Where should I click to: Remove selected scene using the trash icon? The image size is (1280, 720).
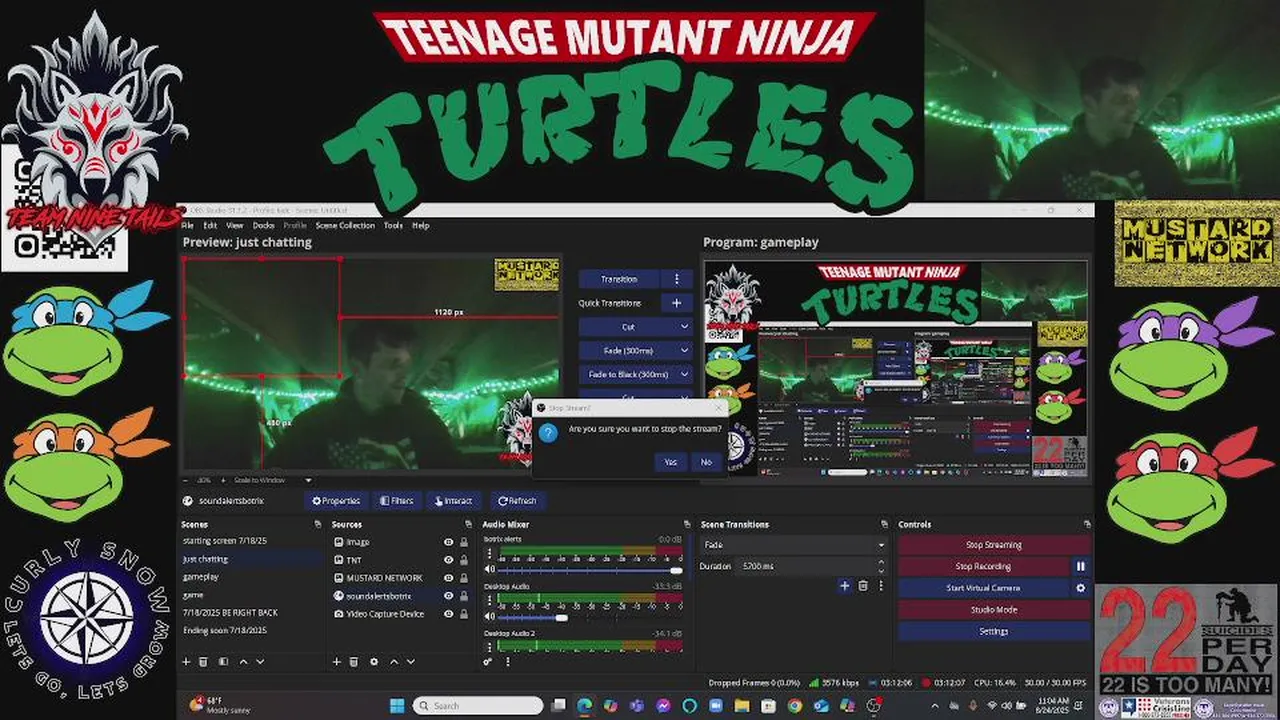[204, 662]
